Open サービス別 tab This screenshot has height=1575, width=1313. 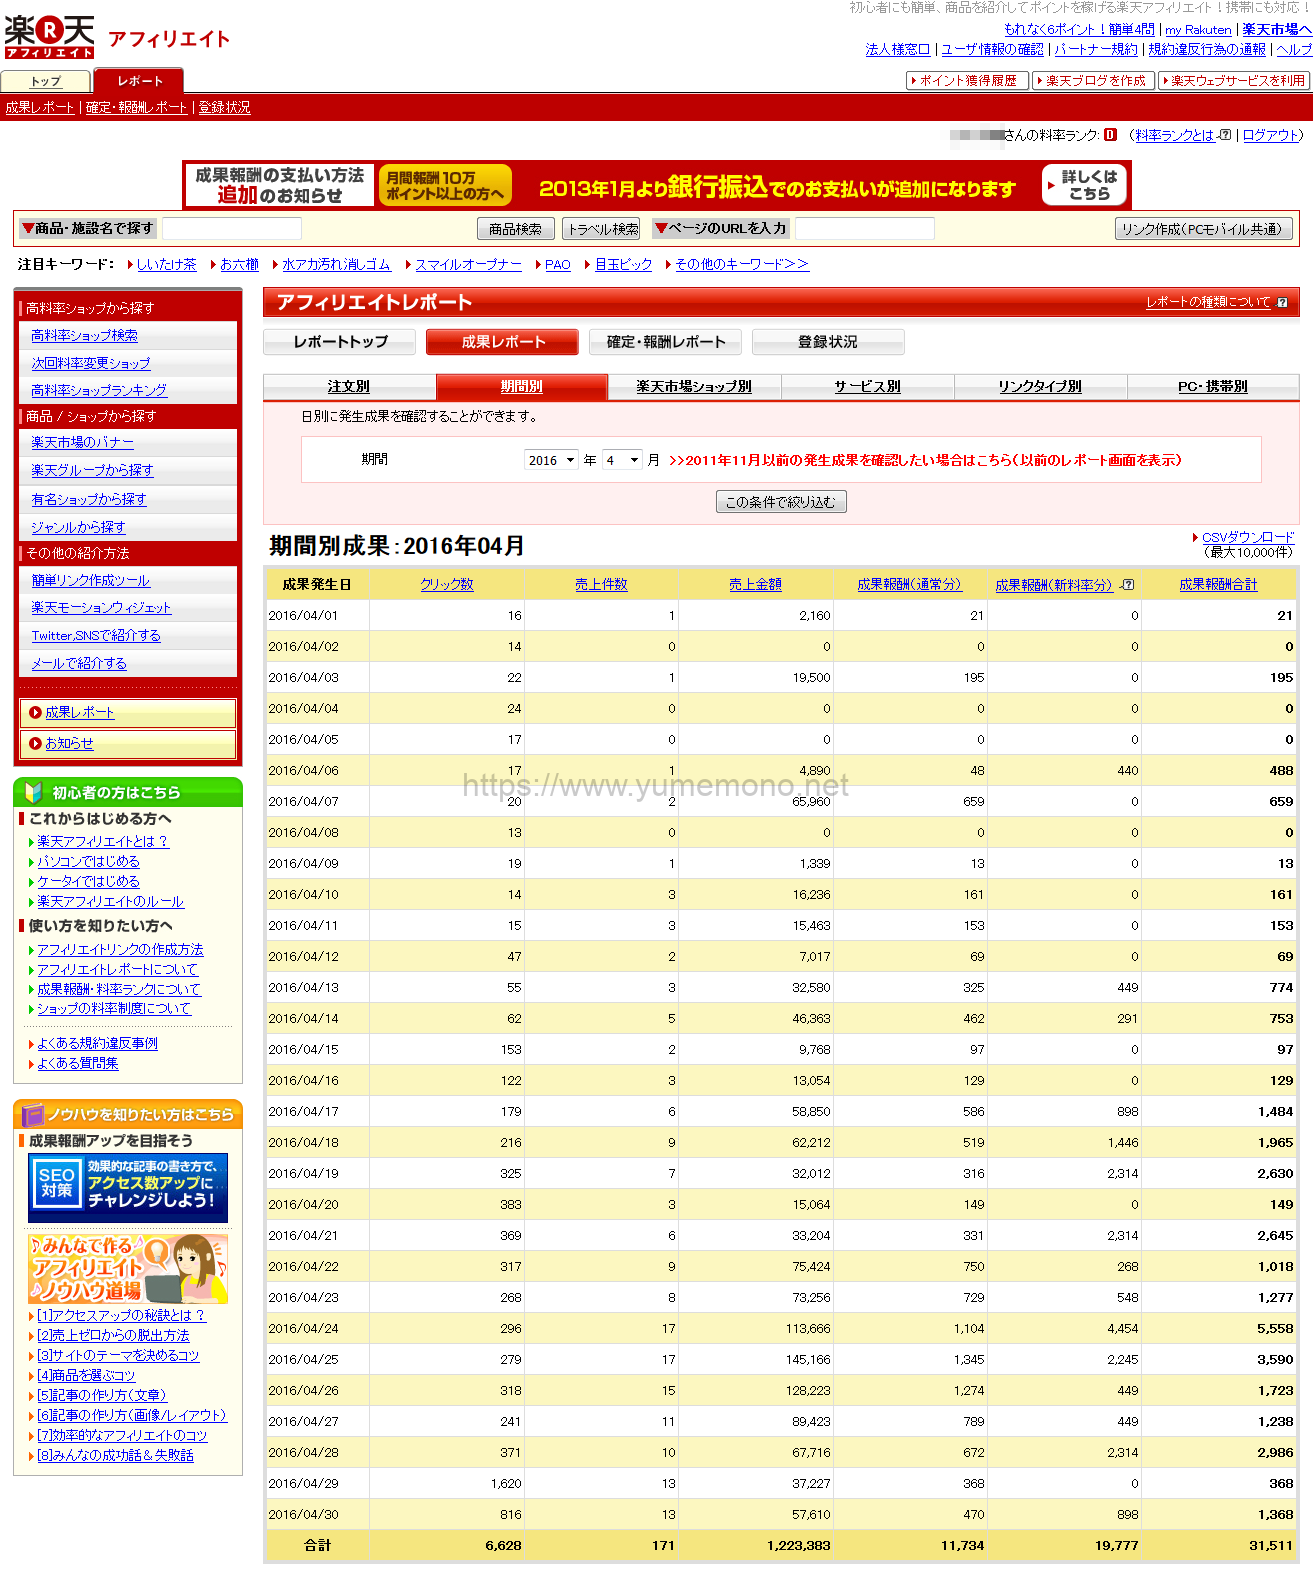(x=867, y=386)
